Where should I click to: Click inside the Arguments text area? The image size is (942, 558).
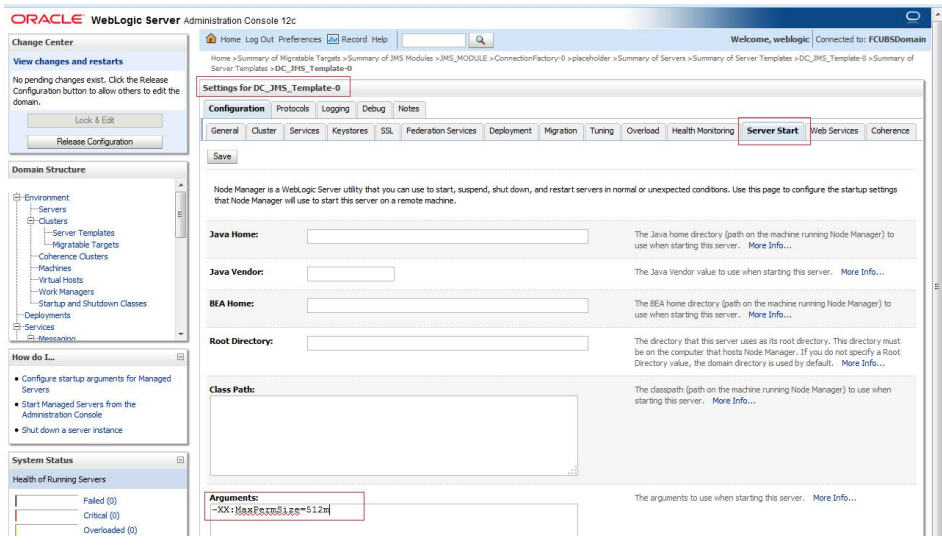[x=394, y=520]
